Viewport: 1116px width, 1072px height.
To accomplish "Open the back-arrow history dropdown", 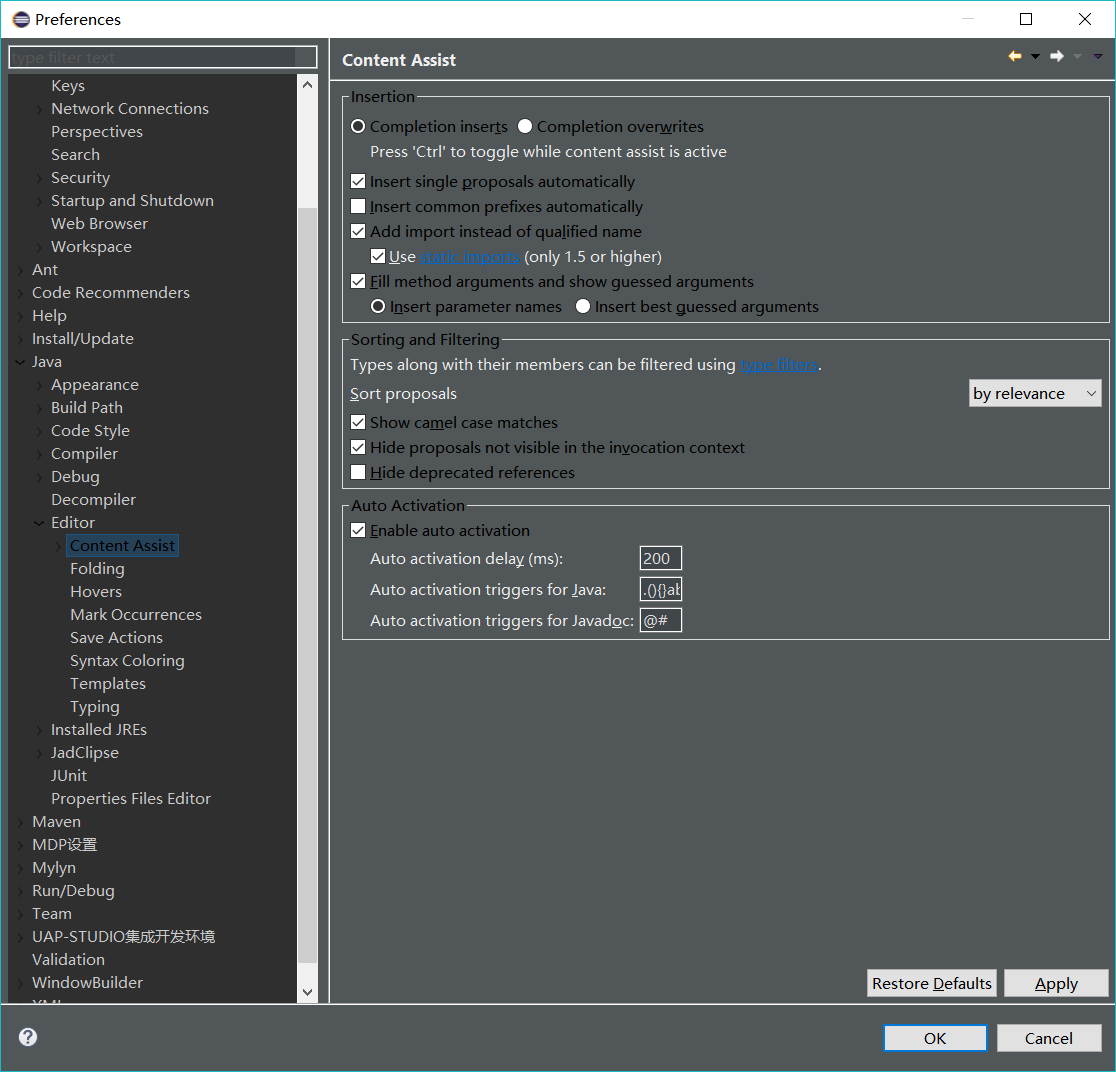I will tap(1035, 56).
